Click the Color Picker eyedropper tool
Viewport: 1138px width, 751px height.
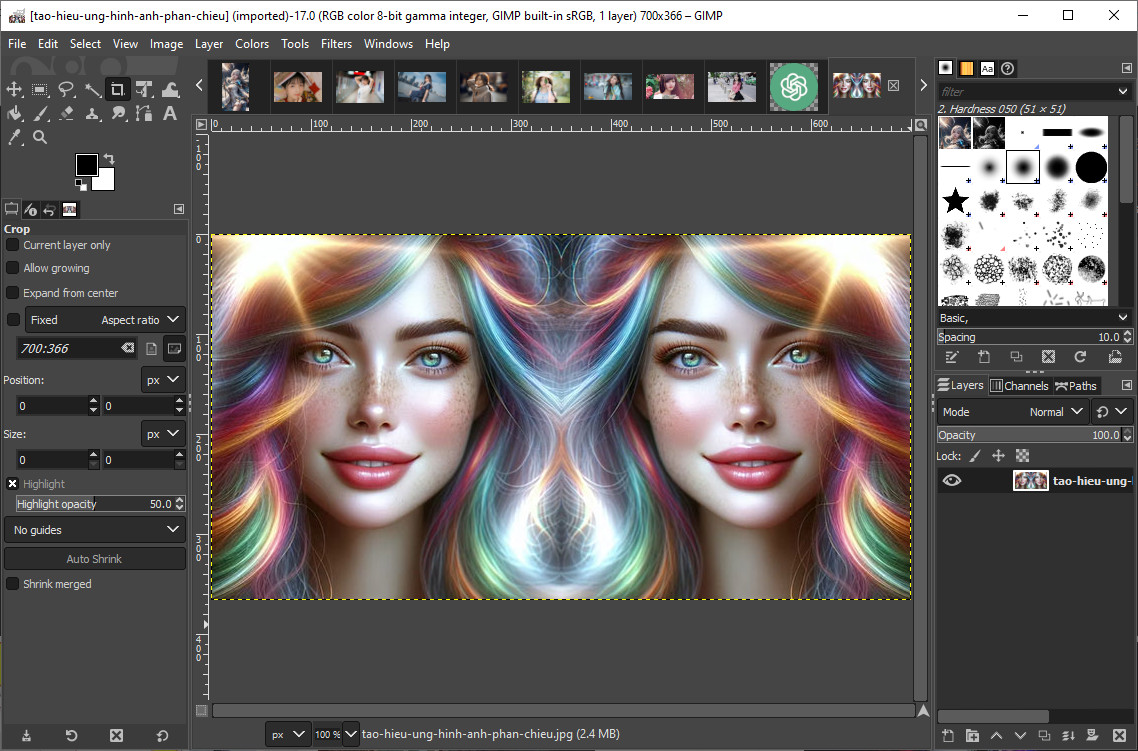pos(14,137)
